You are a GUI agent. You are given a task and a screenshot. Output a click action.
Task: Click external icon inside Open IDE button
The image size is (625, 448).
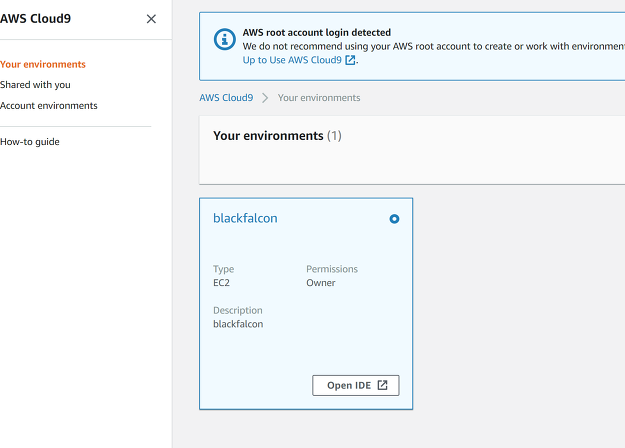tap(382, 385)
